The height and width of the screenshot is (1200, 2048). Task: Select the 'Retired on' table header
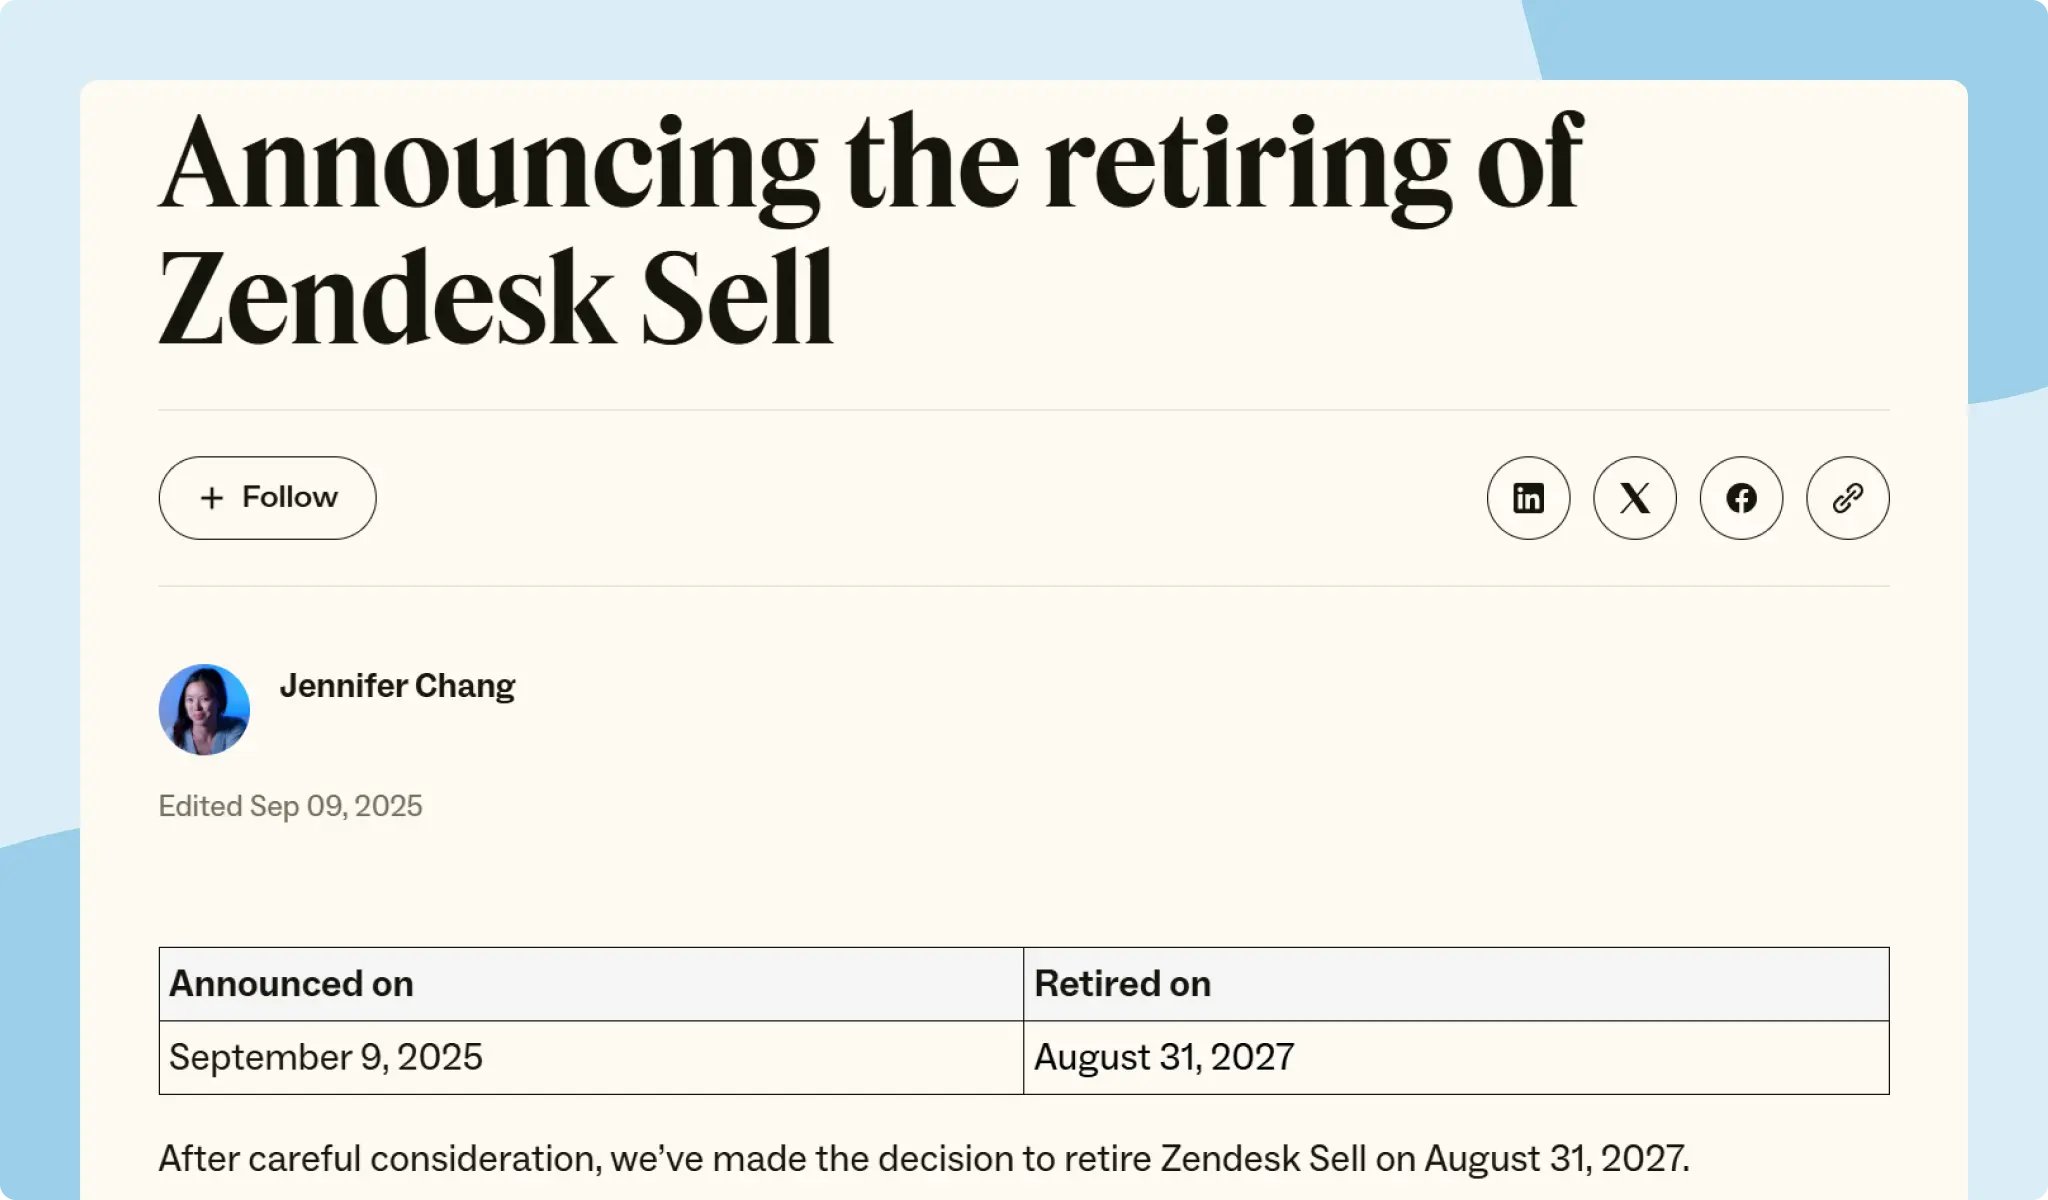(1122, 984)
